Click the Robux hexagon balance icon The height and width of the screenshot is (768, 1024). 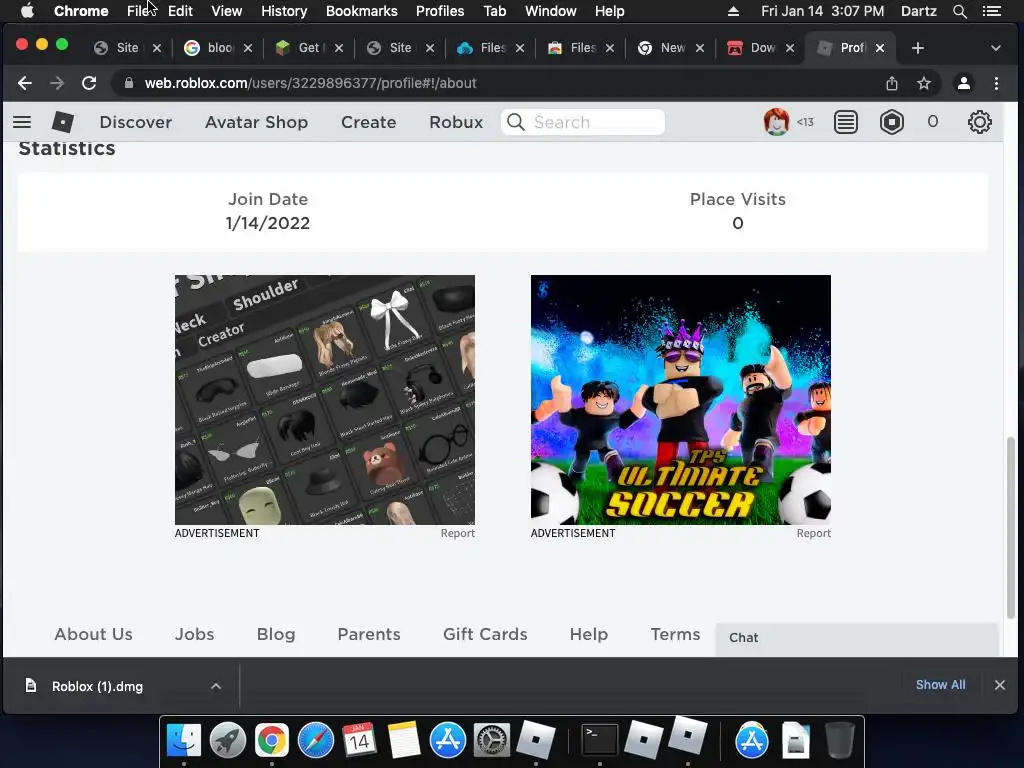pos(891,122)
